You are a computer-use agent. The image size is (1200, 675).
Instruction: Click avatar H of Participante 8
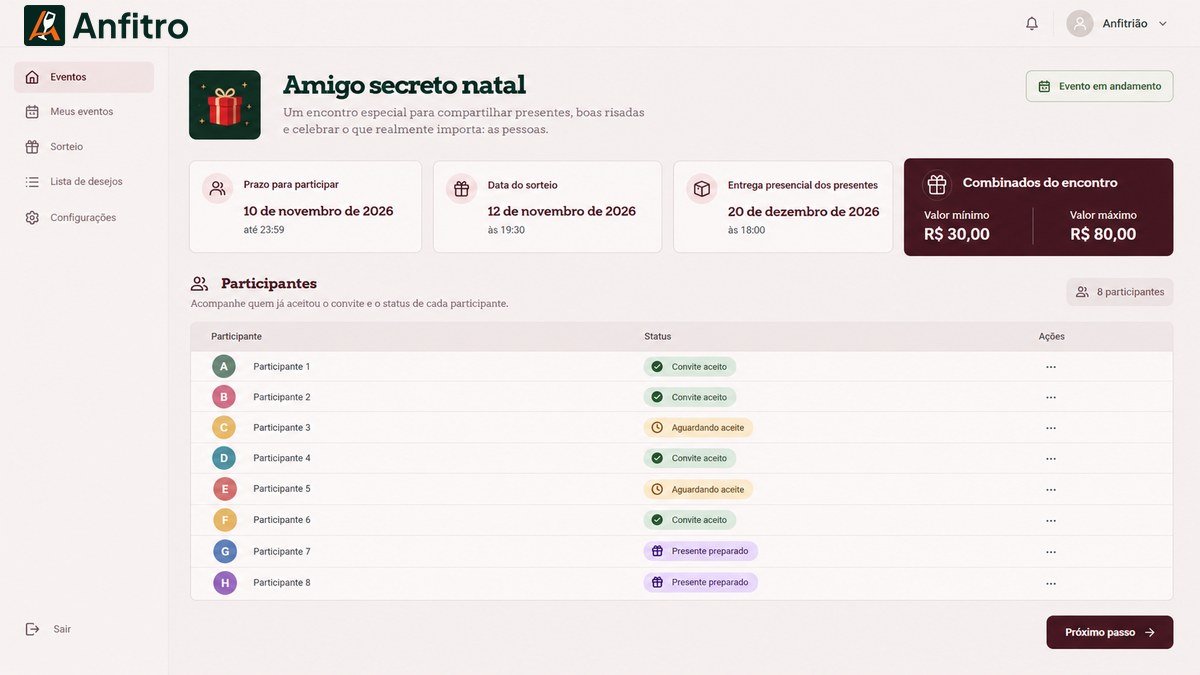[x=224, y=583]
